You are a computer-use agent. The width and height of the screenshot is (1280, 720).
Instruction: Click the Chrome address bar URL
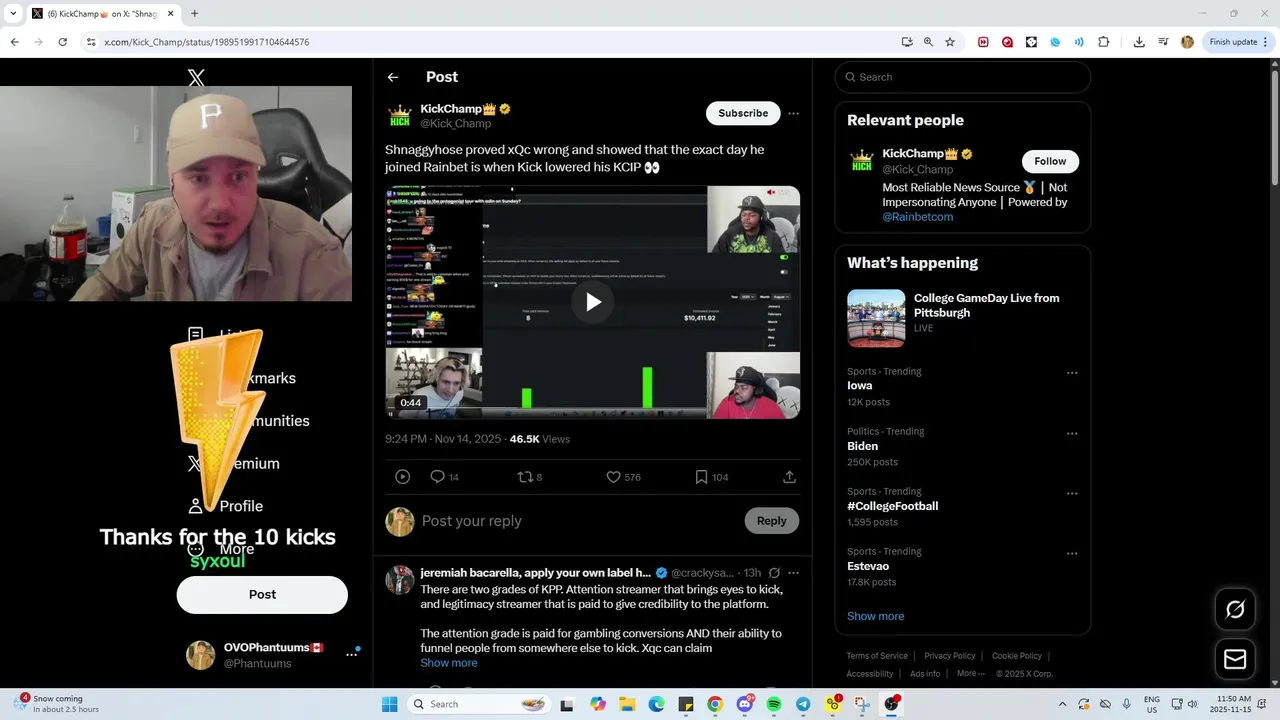tap(206, 42)
